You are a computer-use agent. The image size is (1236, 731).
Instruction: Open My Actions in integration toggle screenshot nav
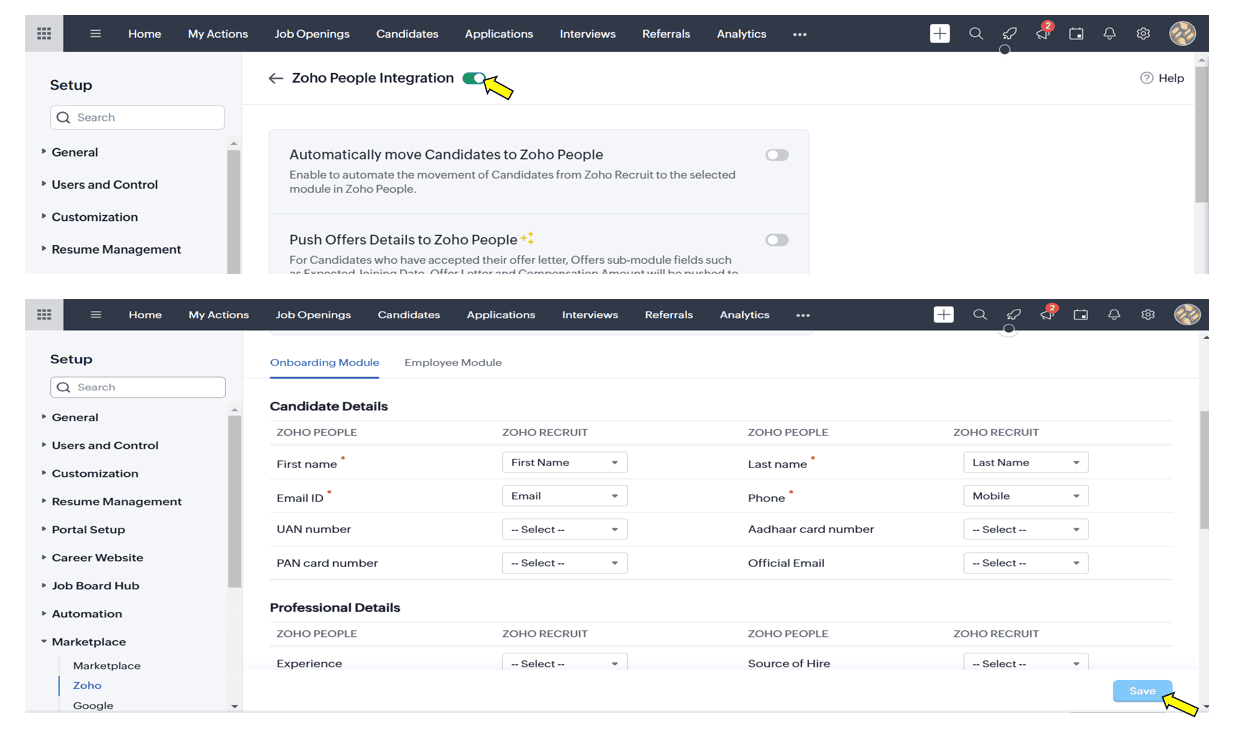(218, 33)
